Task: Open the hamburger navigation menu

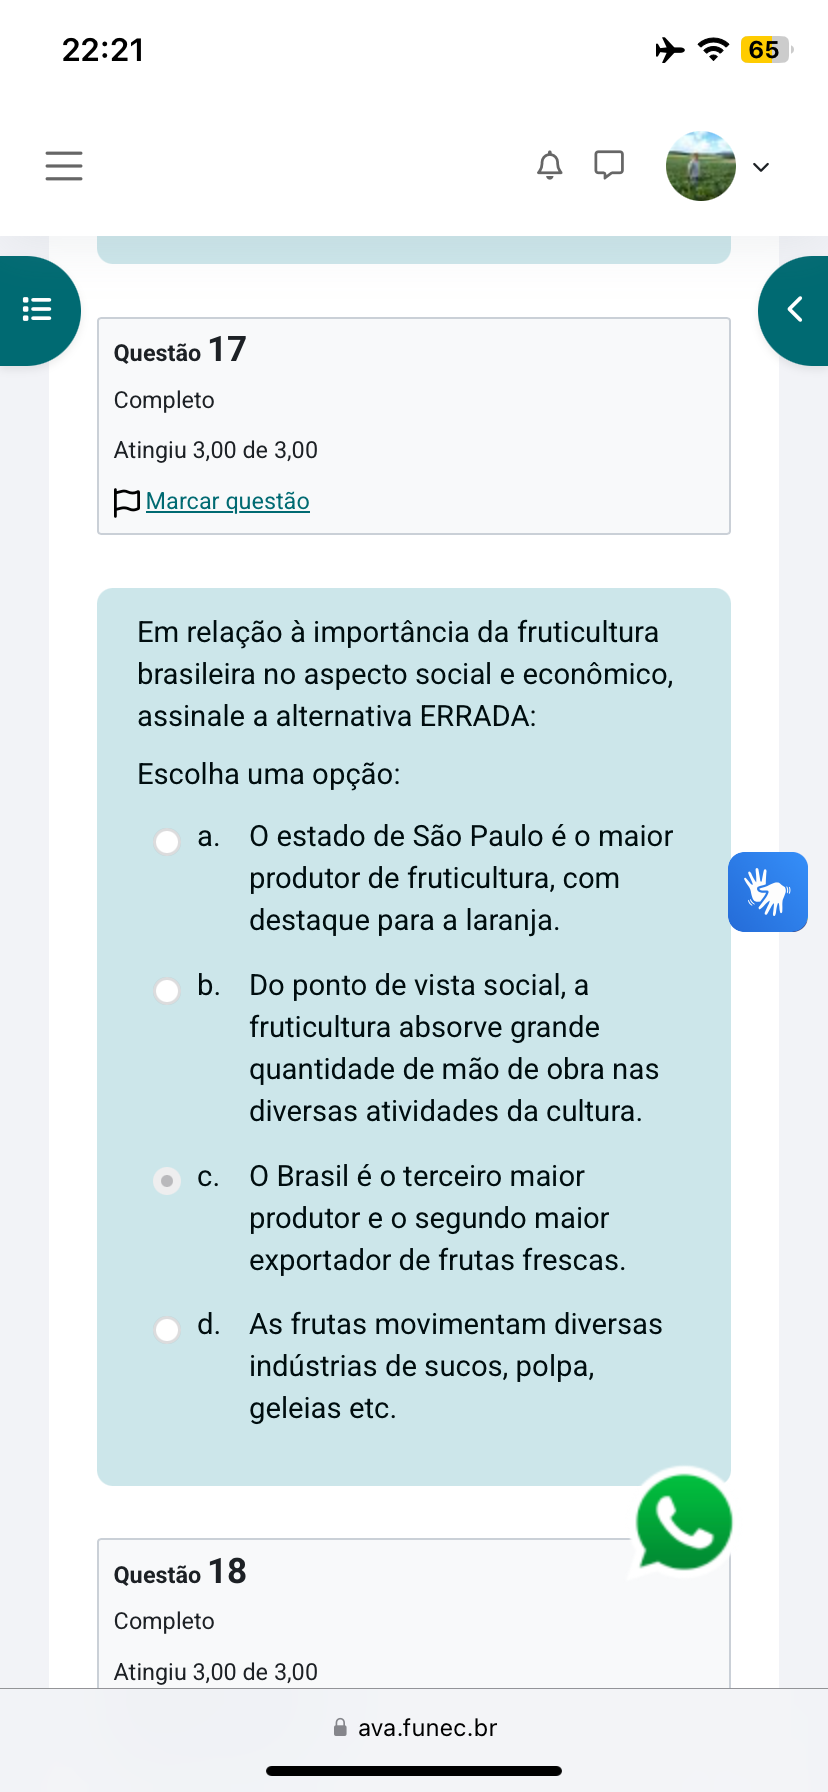Action: [64, 165]
